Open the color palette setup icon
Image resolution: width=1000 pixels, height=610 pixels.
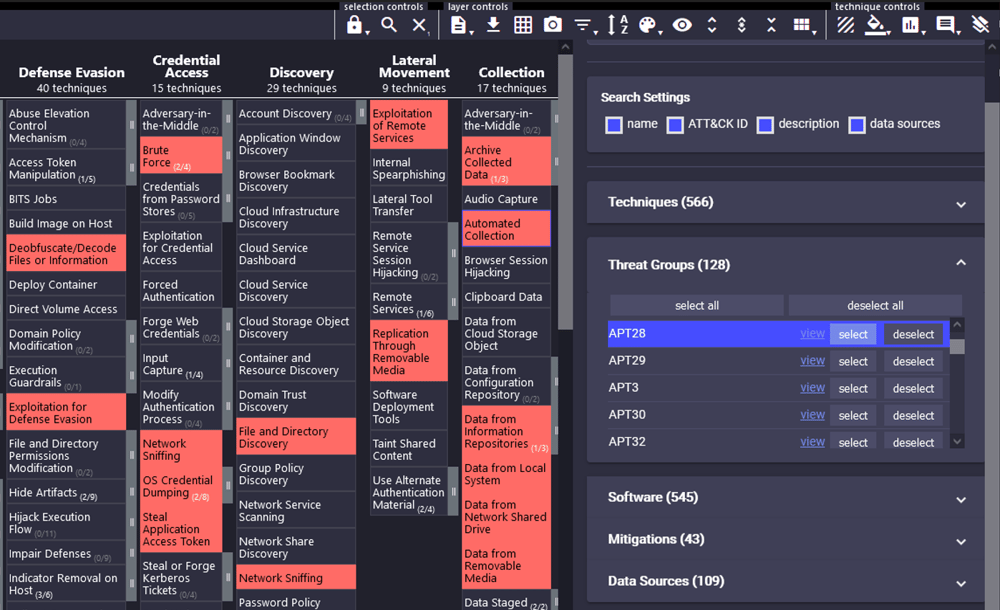(x=647, y=25)
